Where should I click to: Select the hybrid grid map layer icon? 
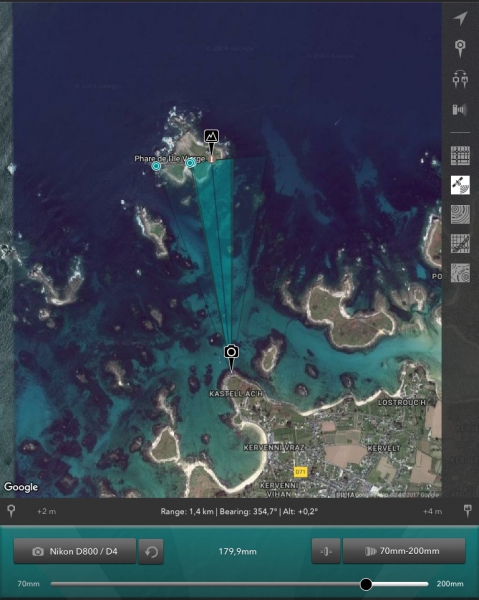point(460,243)
